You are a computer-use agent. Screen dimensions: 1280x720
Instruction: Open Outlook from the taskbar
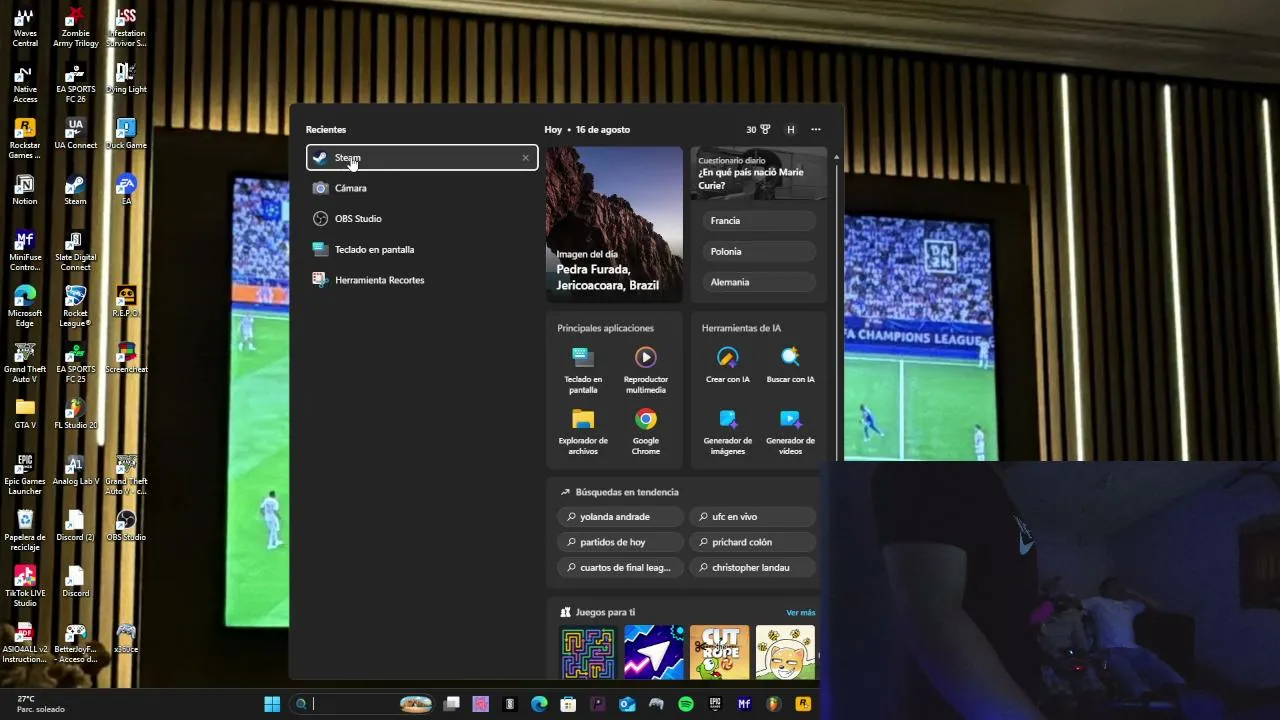pos(627,704)
